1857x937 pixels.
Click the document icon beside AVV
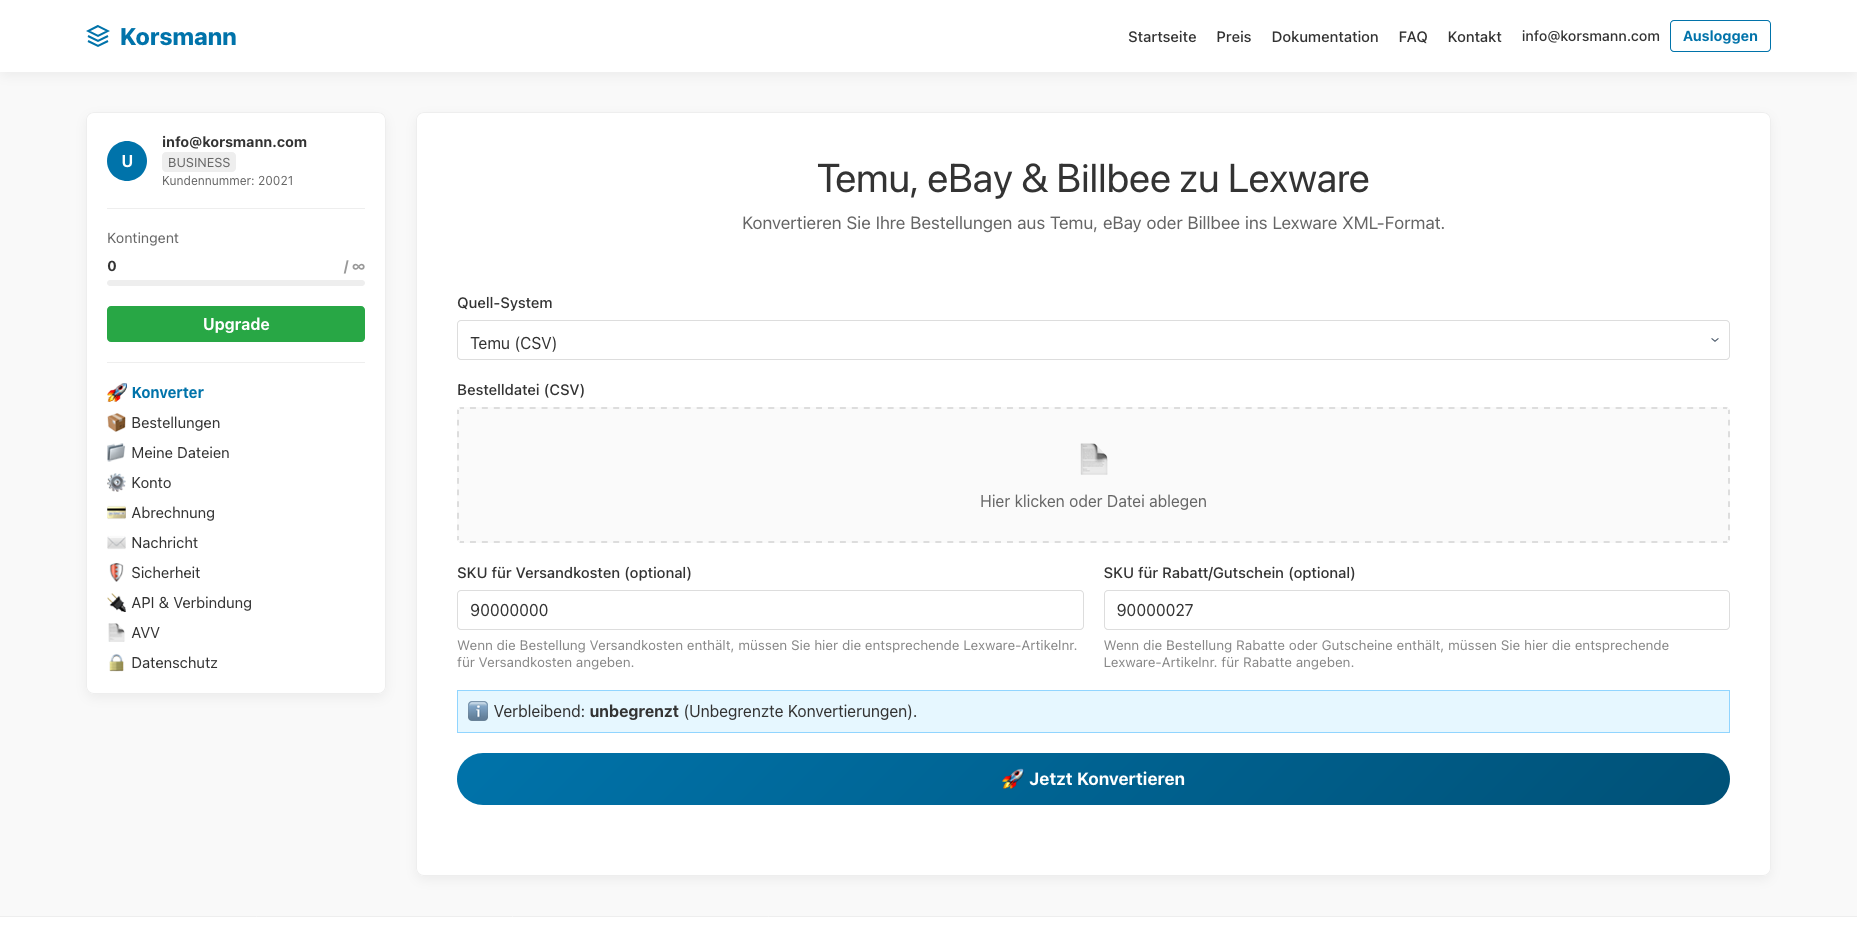point(117,632)
